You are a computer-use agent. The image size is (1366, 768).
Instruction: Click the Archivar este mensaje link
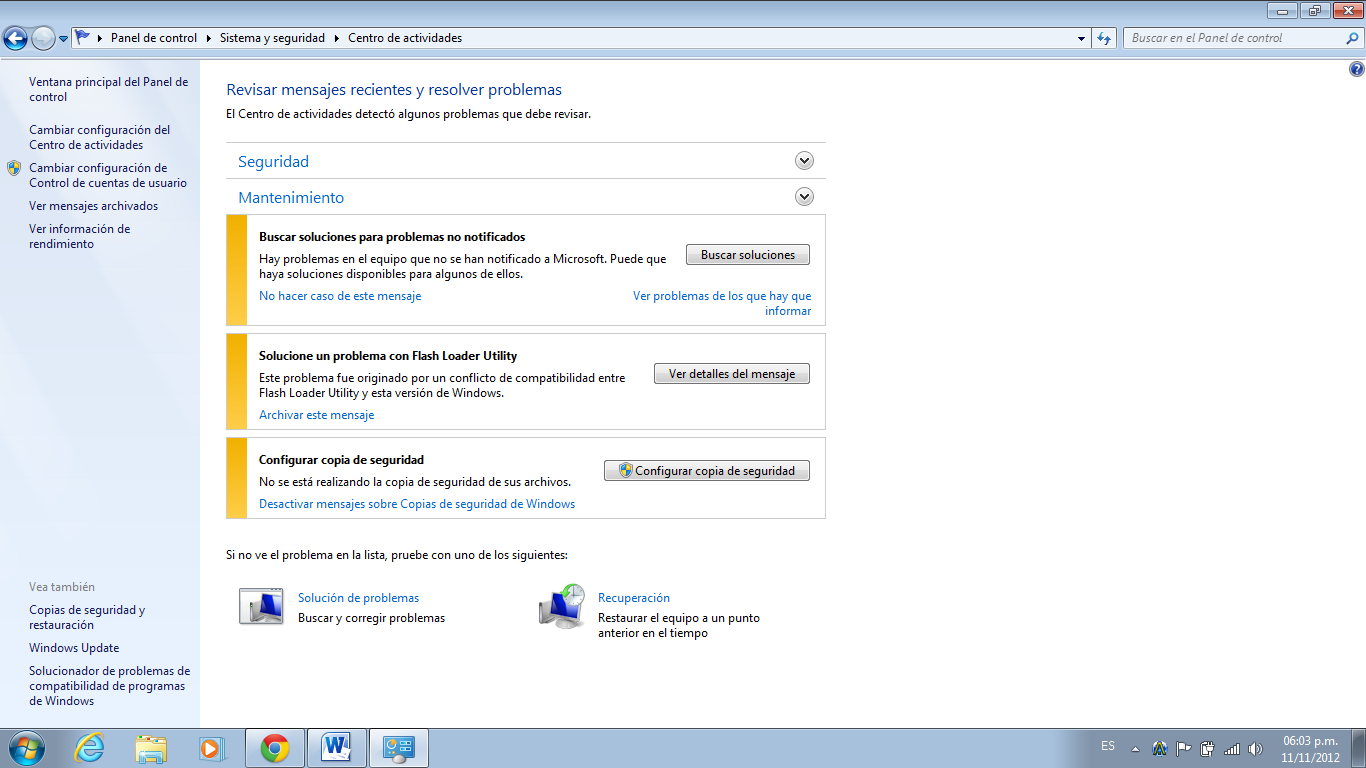coord(316,414)
